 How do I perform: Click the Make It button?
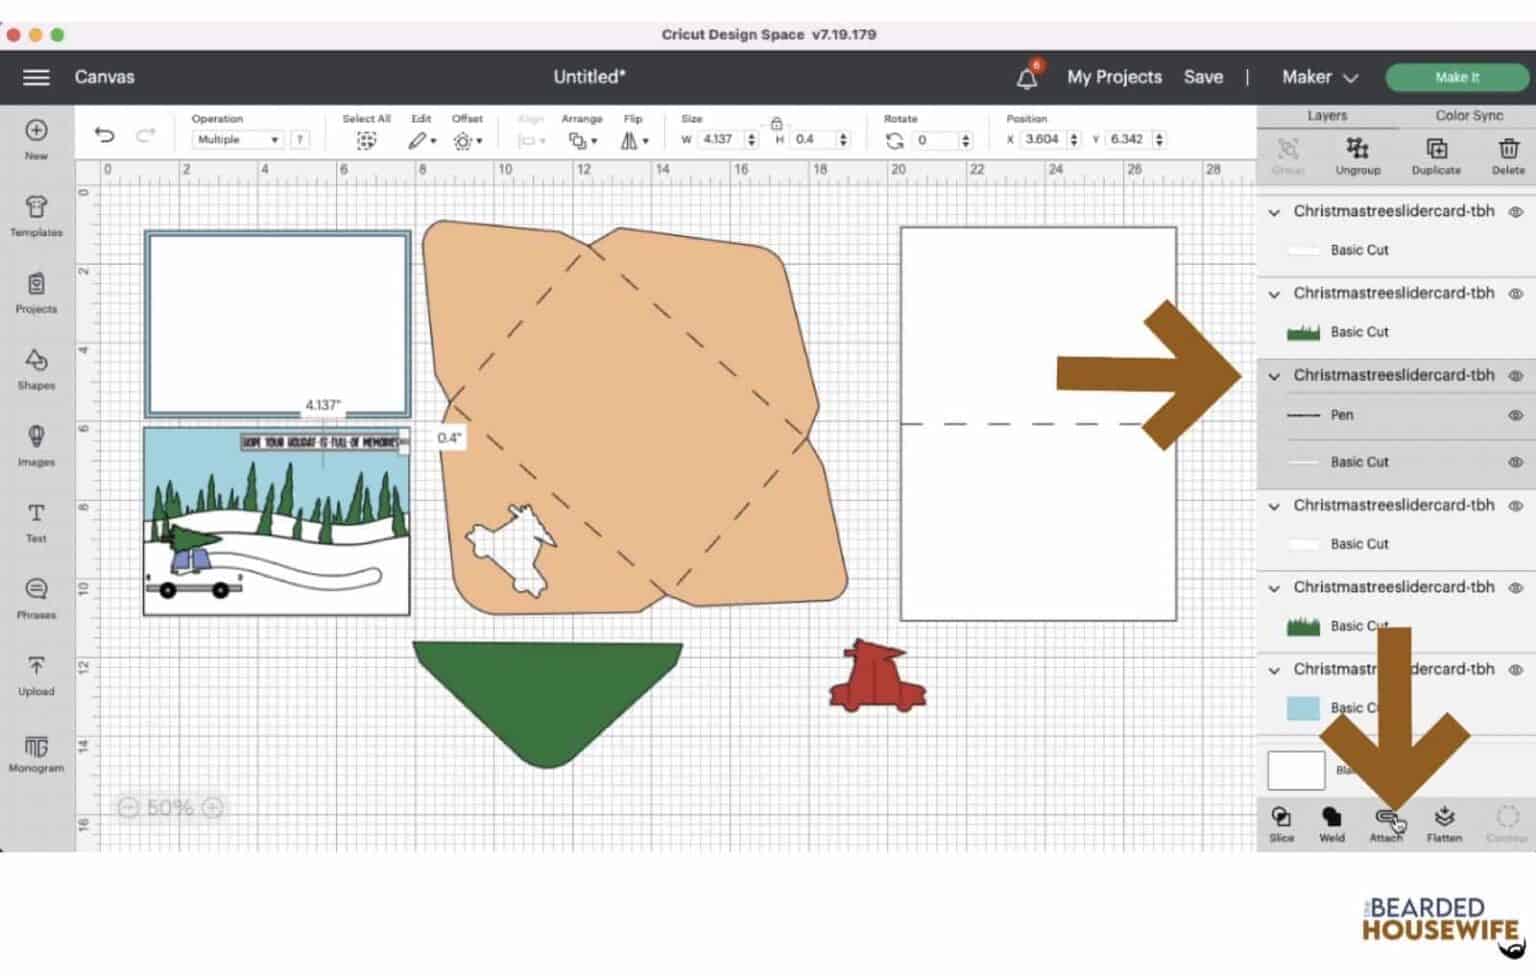[1456, 77]
